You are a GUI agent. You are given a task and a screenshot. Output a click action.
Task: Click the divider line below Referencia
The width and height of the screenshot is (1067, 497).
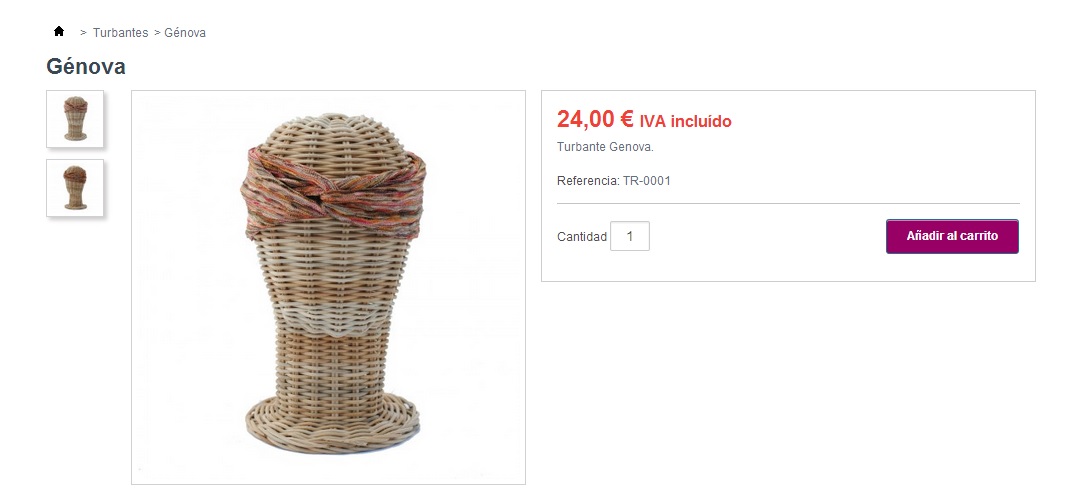(788, 204)
